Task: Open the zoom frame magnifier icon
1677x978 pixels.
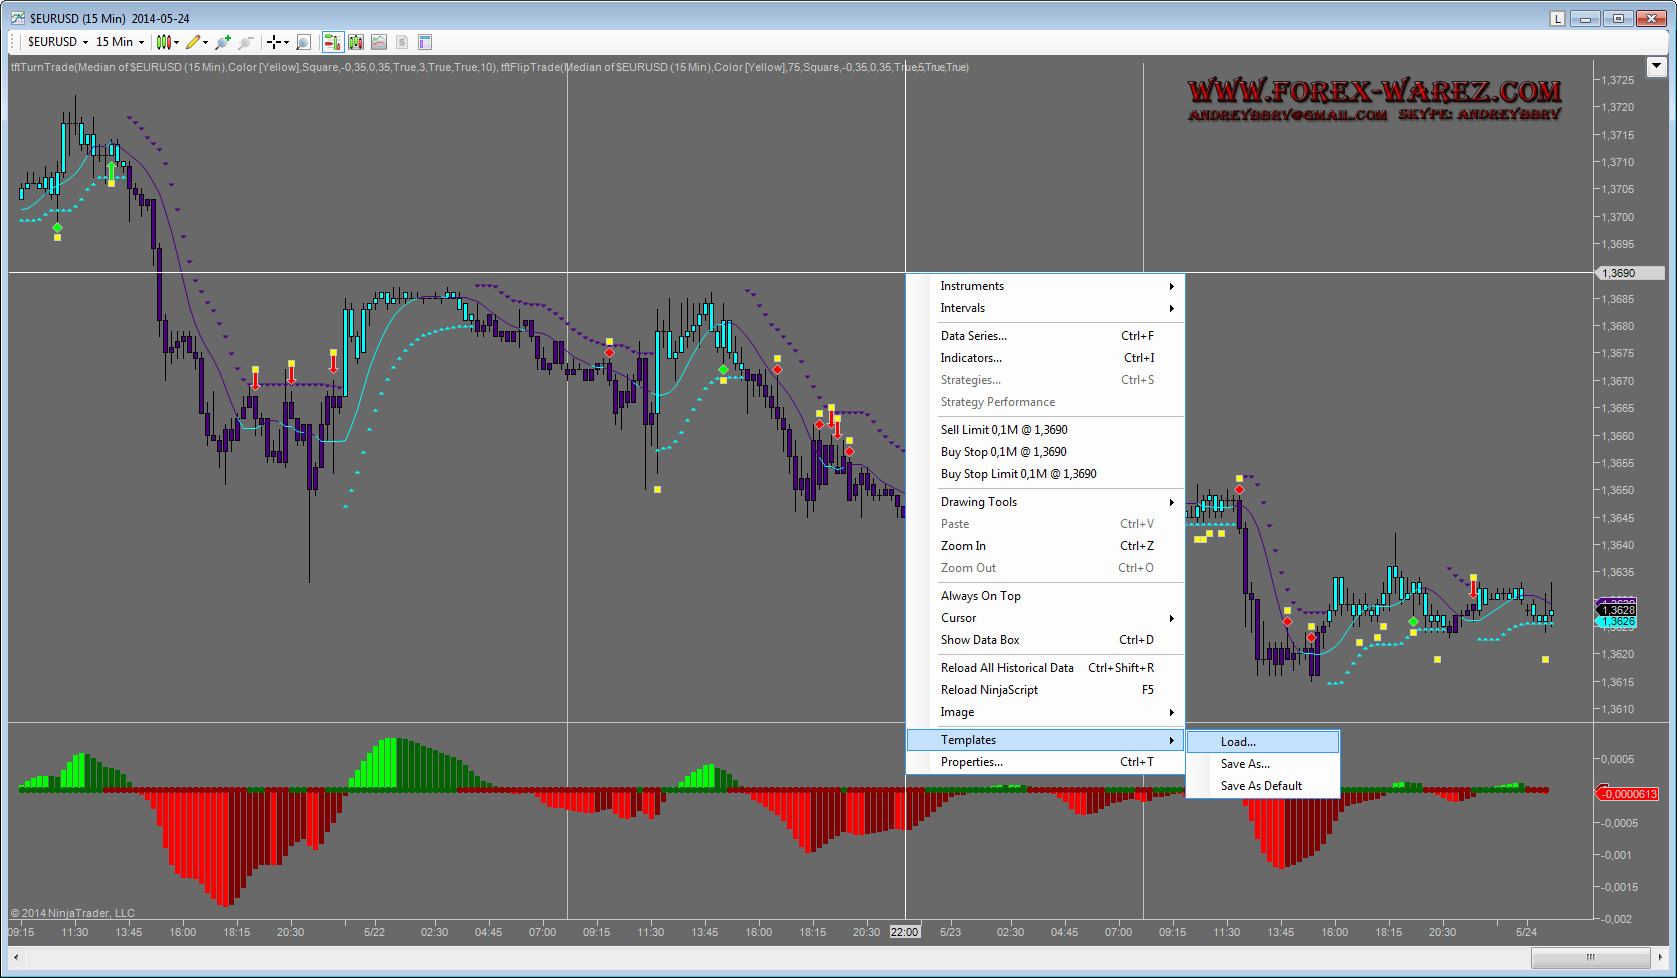Action: [303, 42]
